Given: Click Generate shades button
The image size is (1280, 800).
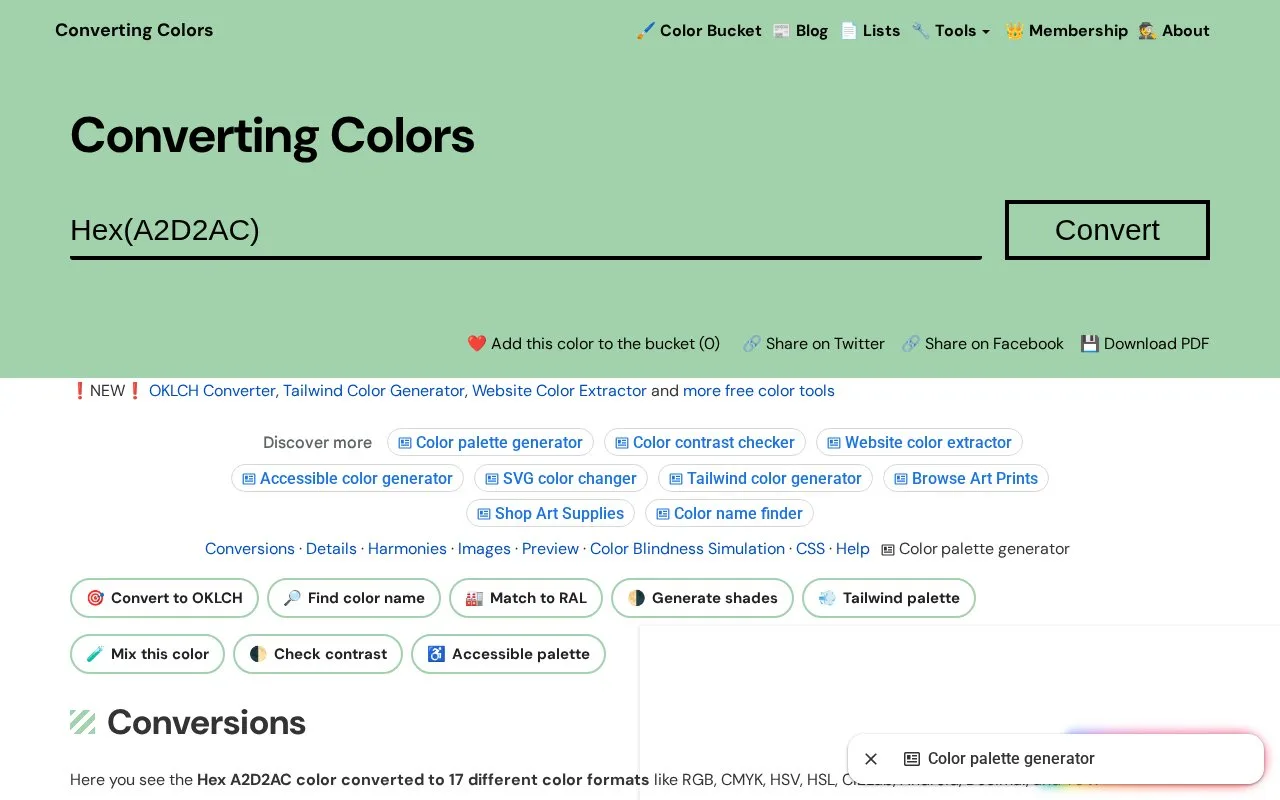Looking at the screenshot, I should 702,598.
